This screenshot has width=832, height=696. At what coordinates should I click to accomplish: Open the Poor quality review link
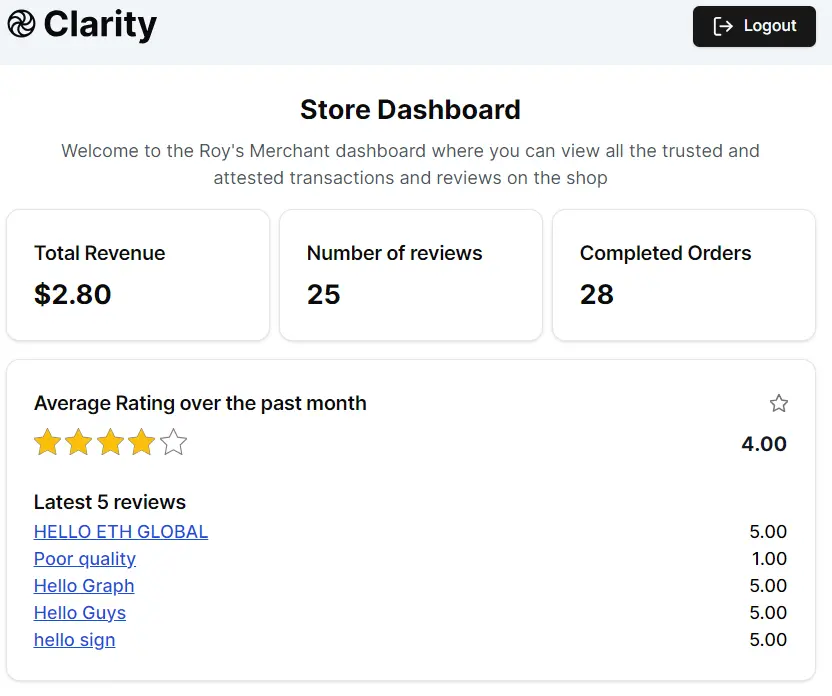point(85,559)
